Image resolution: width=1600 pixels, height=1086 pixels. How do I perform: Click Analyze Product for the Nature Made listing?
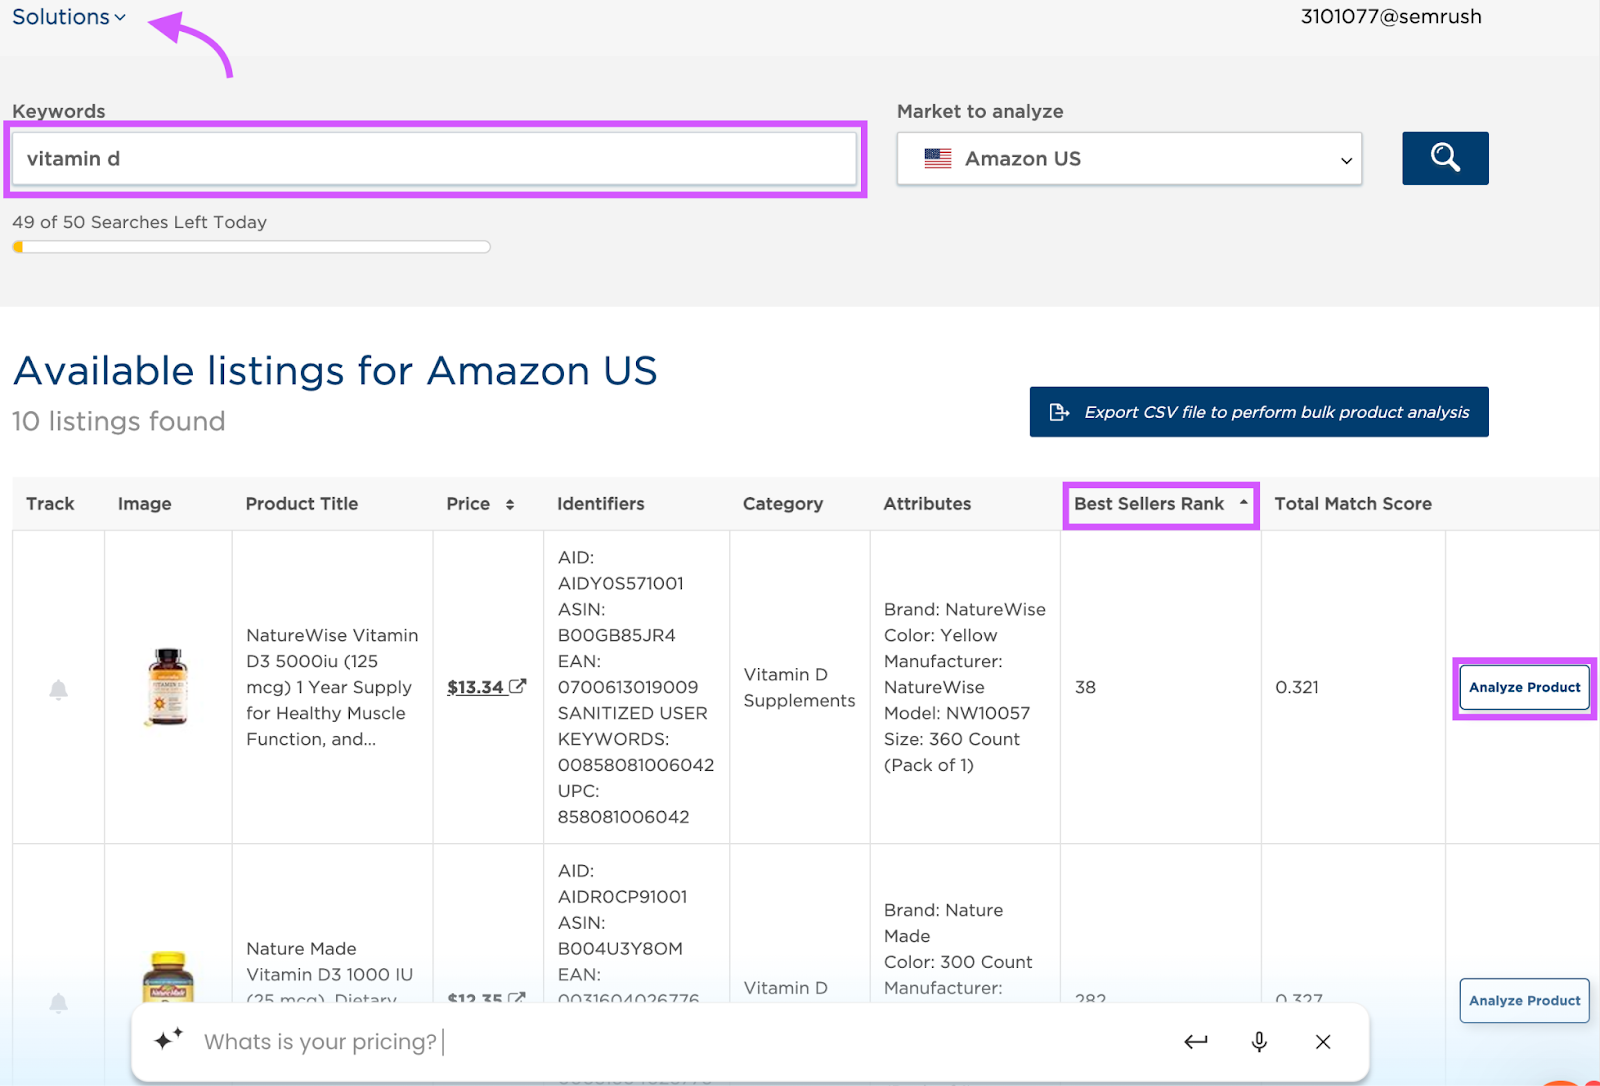coord(1524,1000)
